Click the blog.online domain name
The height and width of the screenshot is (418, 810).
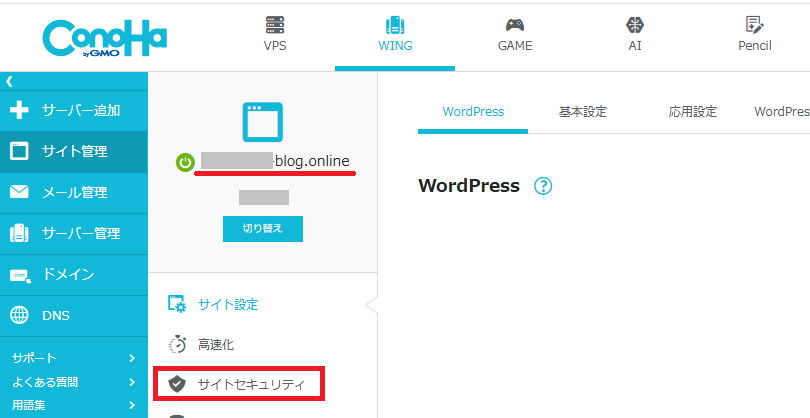[x=275, y=161]
